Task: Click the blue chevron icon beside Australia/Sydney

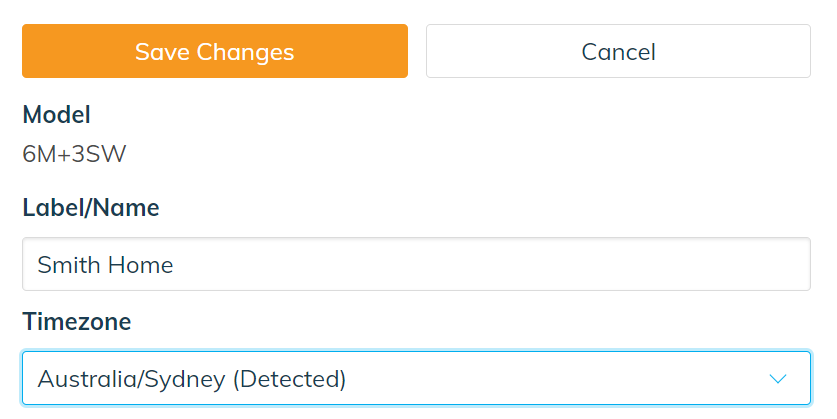Action: point(778,379)
